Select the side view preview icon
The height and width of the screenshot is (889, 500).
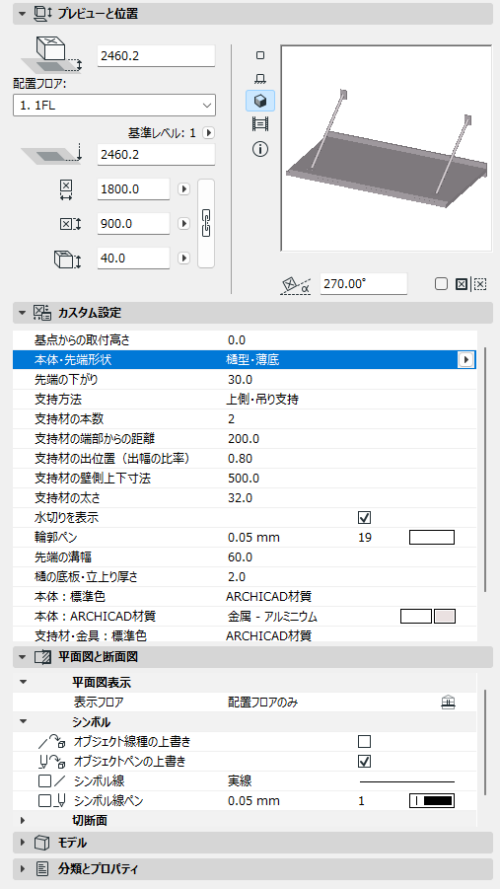click(260, 78)
